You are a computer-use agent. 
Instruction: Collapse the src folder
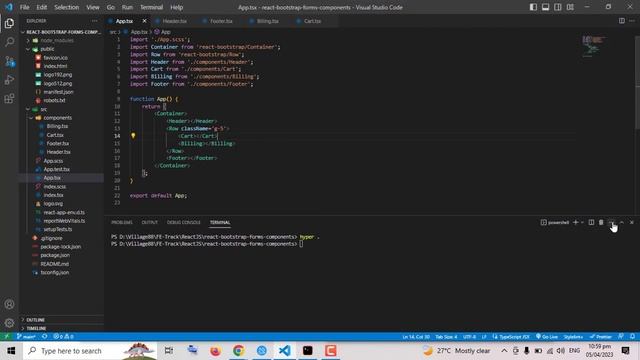pos(61,109)
